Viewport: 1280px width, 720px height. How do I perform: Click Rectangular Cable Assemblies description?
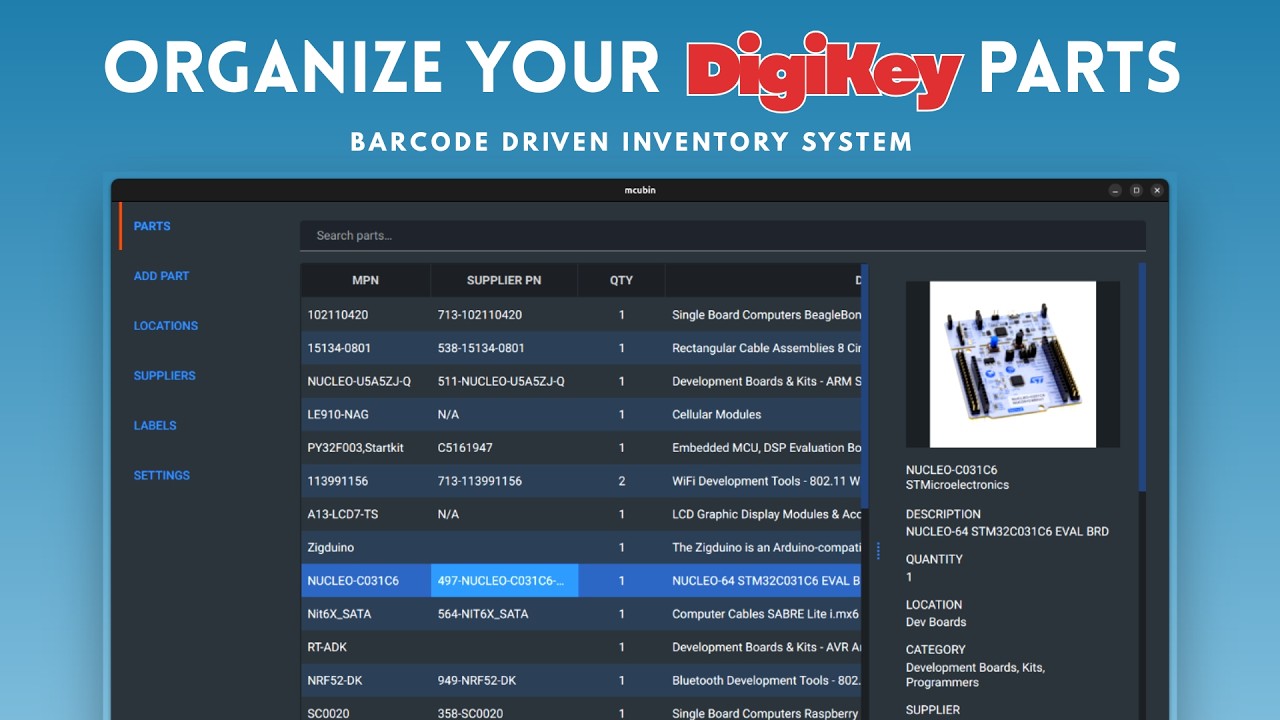pyautogui.click(x=763, y=348)
